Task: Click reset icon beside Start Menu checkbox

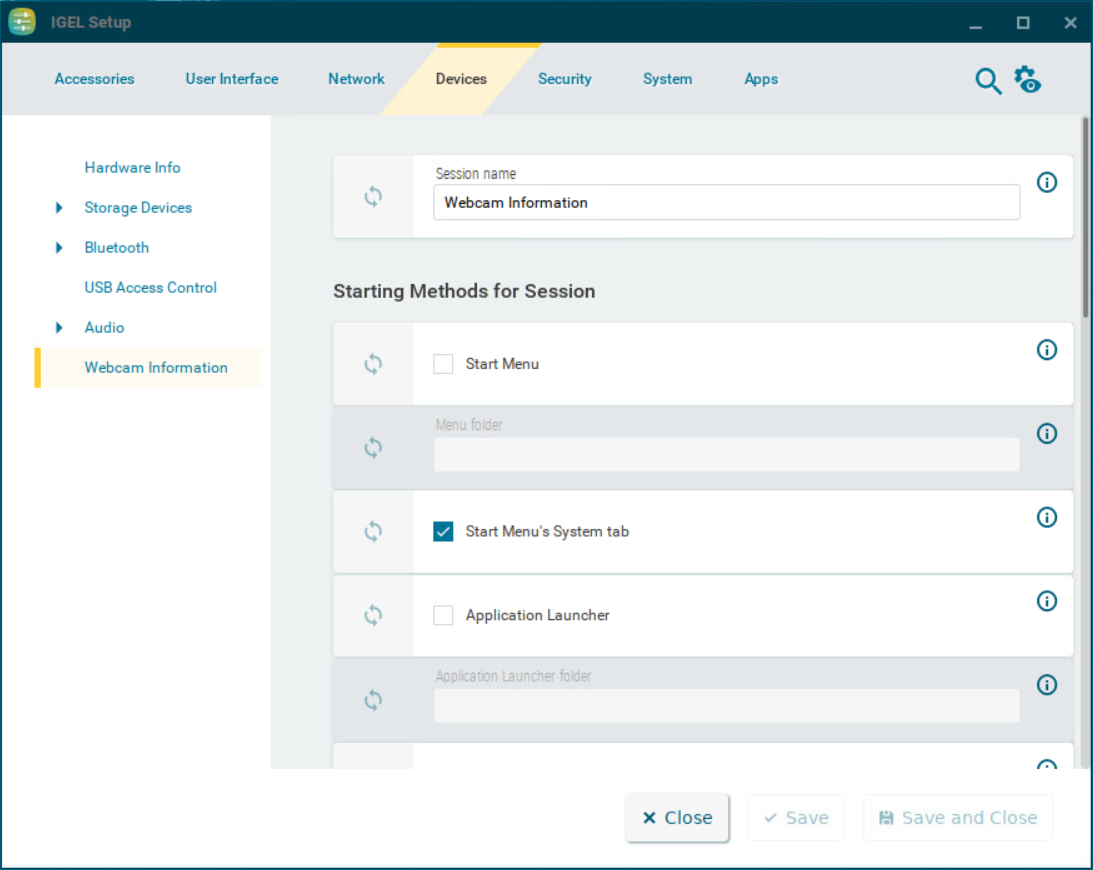Action: click(x=373, y=364)
